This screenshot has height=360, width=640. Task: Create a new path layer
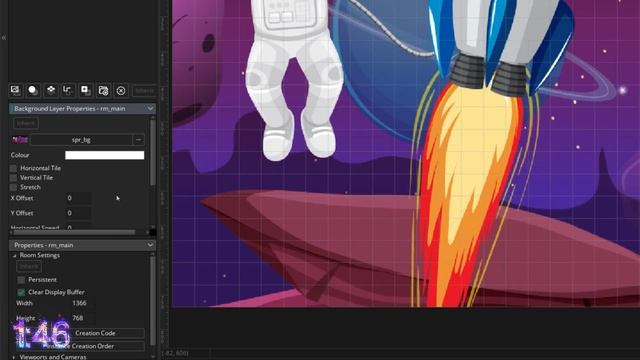click(68, 90)
